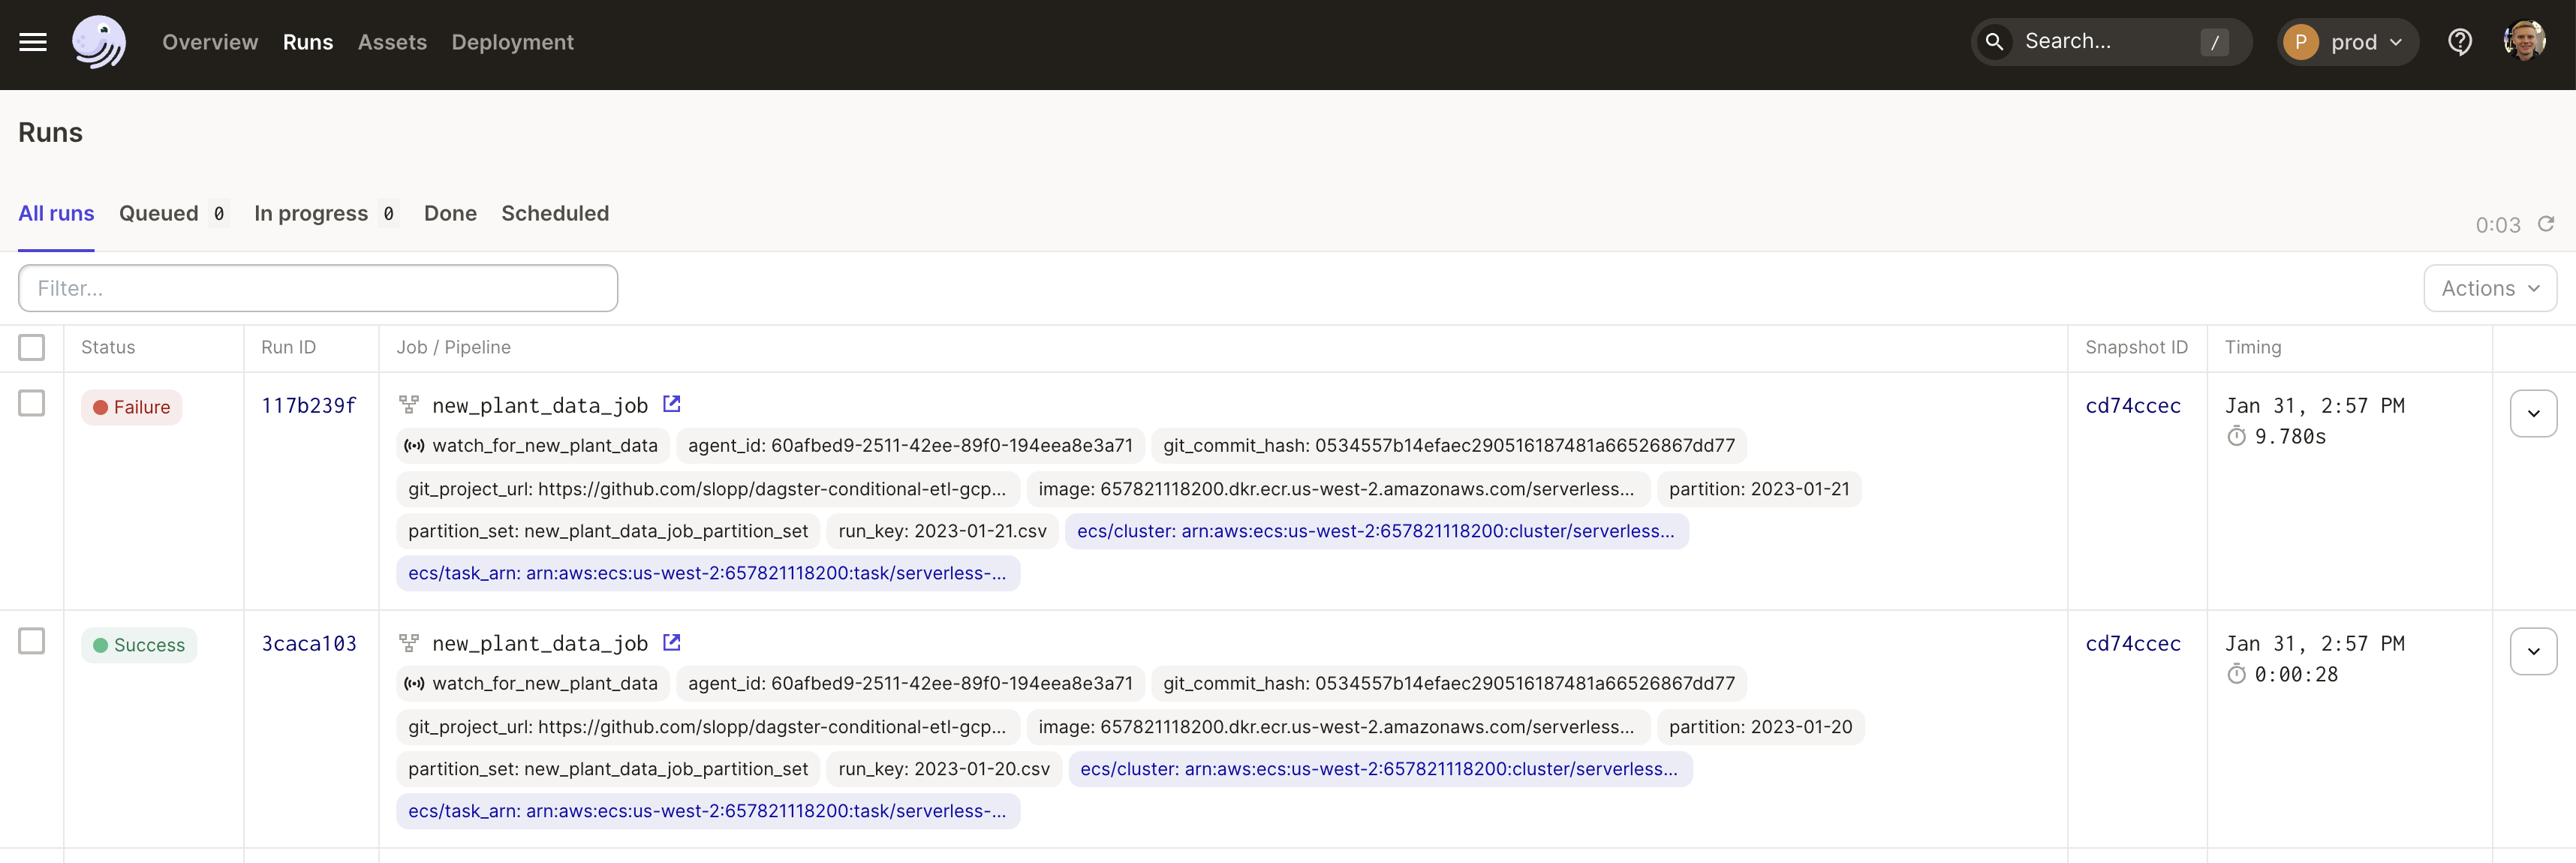Go to Assets in top navigation
Viewport: 2576px width, 863px height.
392,42
